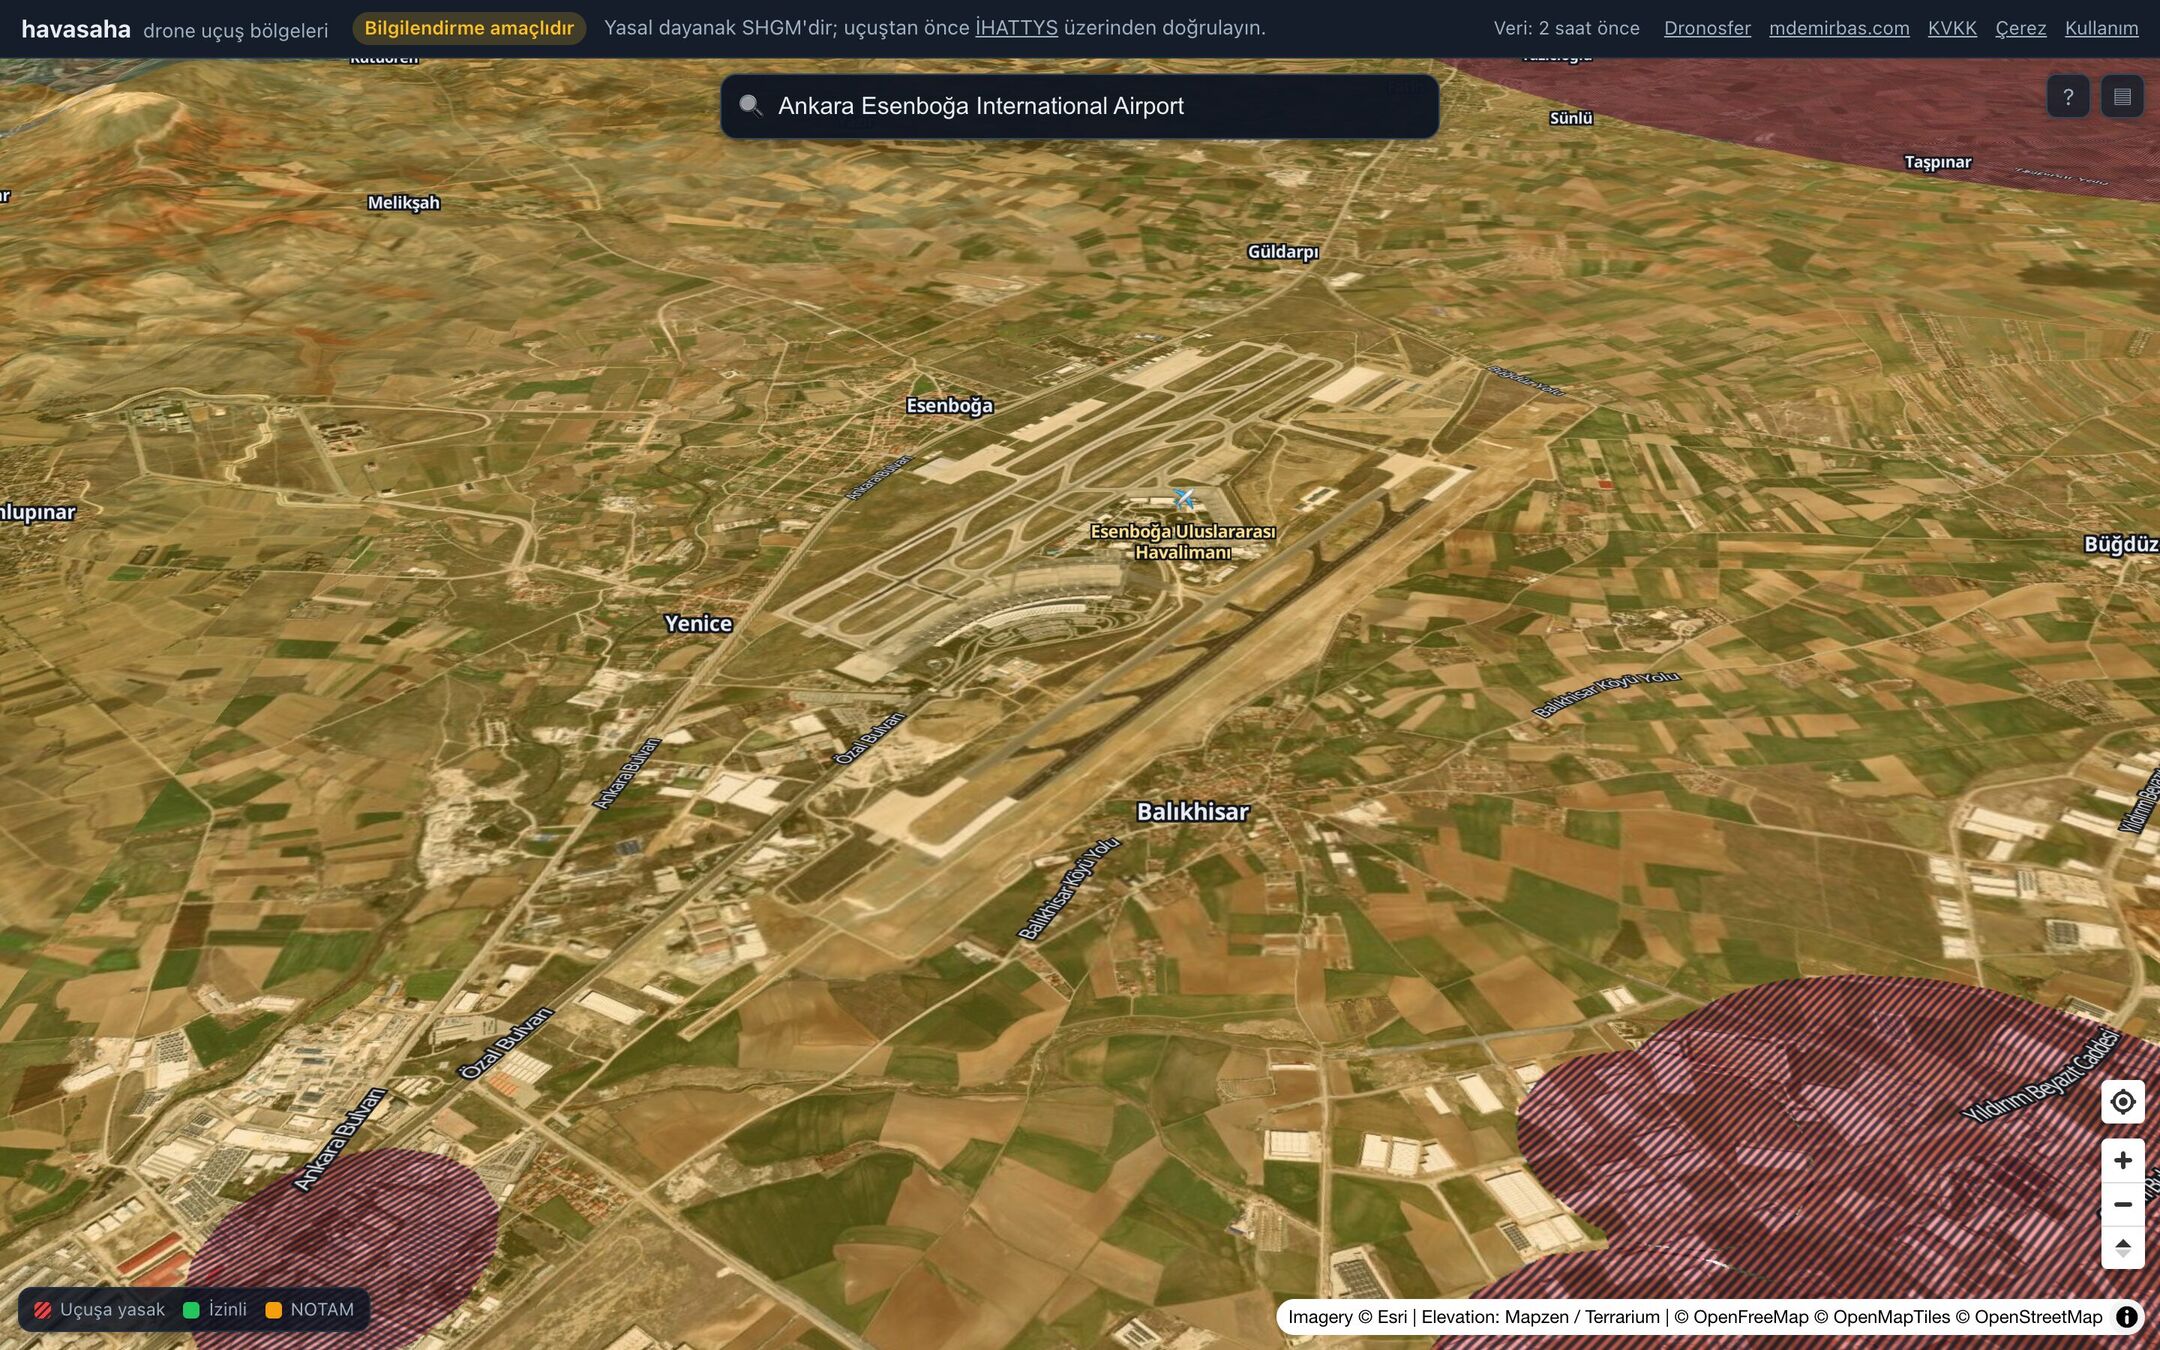Click the Uçuşa yasak legend text

(x=112, y=1310)
